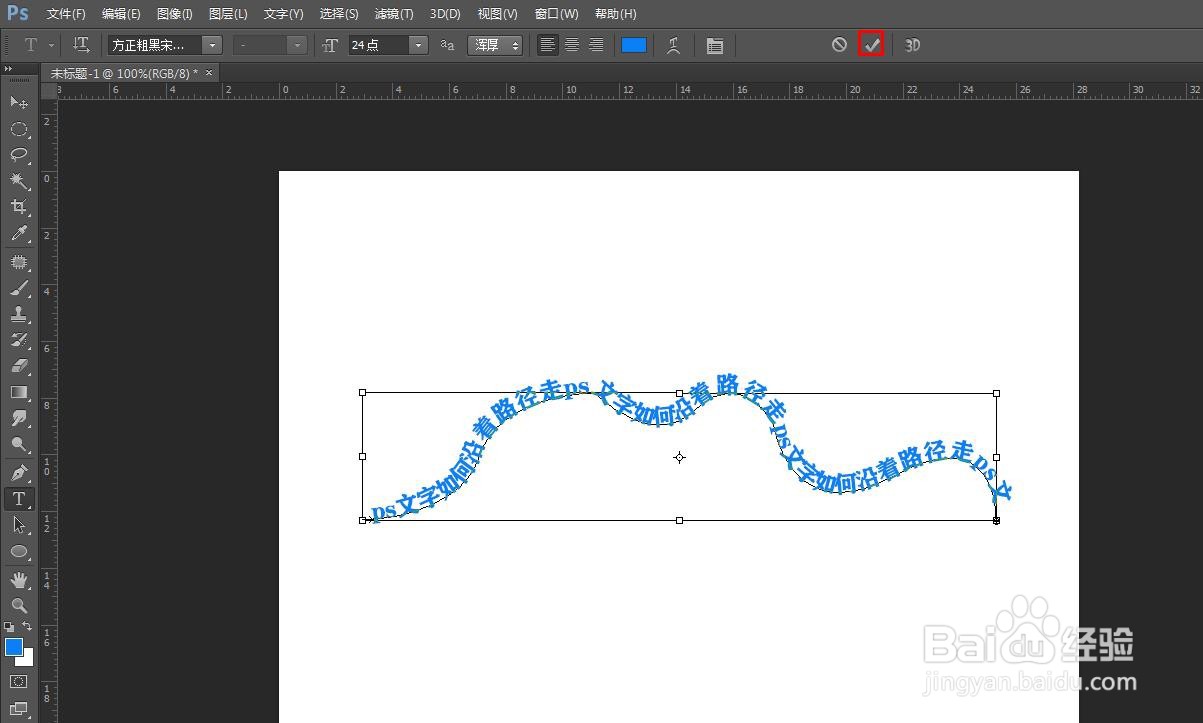1203x723 pixels.
Task: Click the Ps application logo
Action: pos(18,14)
